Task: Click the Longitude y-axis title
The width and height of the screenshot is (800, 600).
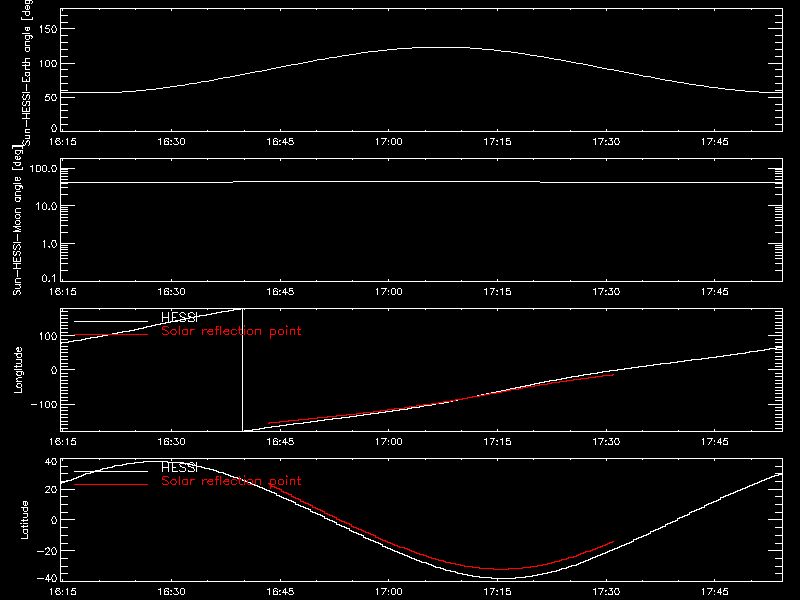Action: click(x=18, y=370)
